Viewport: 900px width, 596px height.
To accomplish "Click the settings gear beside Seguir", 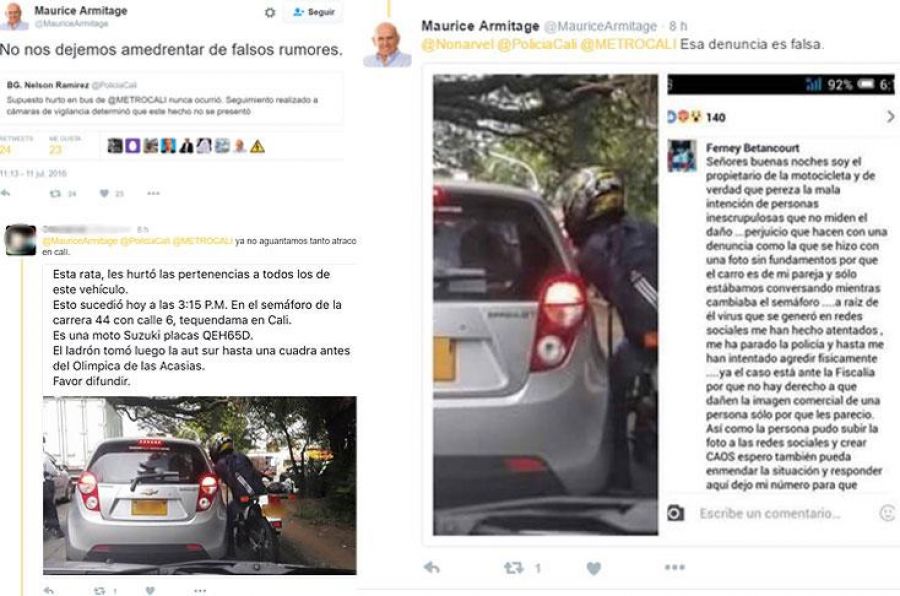I will [270, 12].
